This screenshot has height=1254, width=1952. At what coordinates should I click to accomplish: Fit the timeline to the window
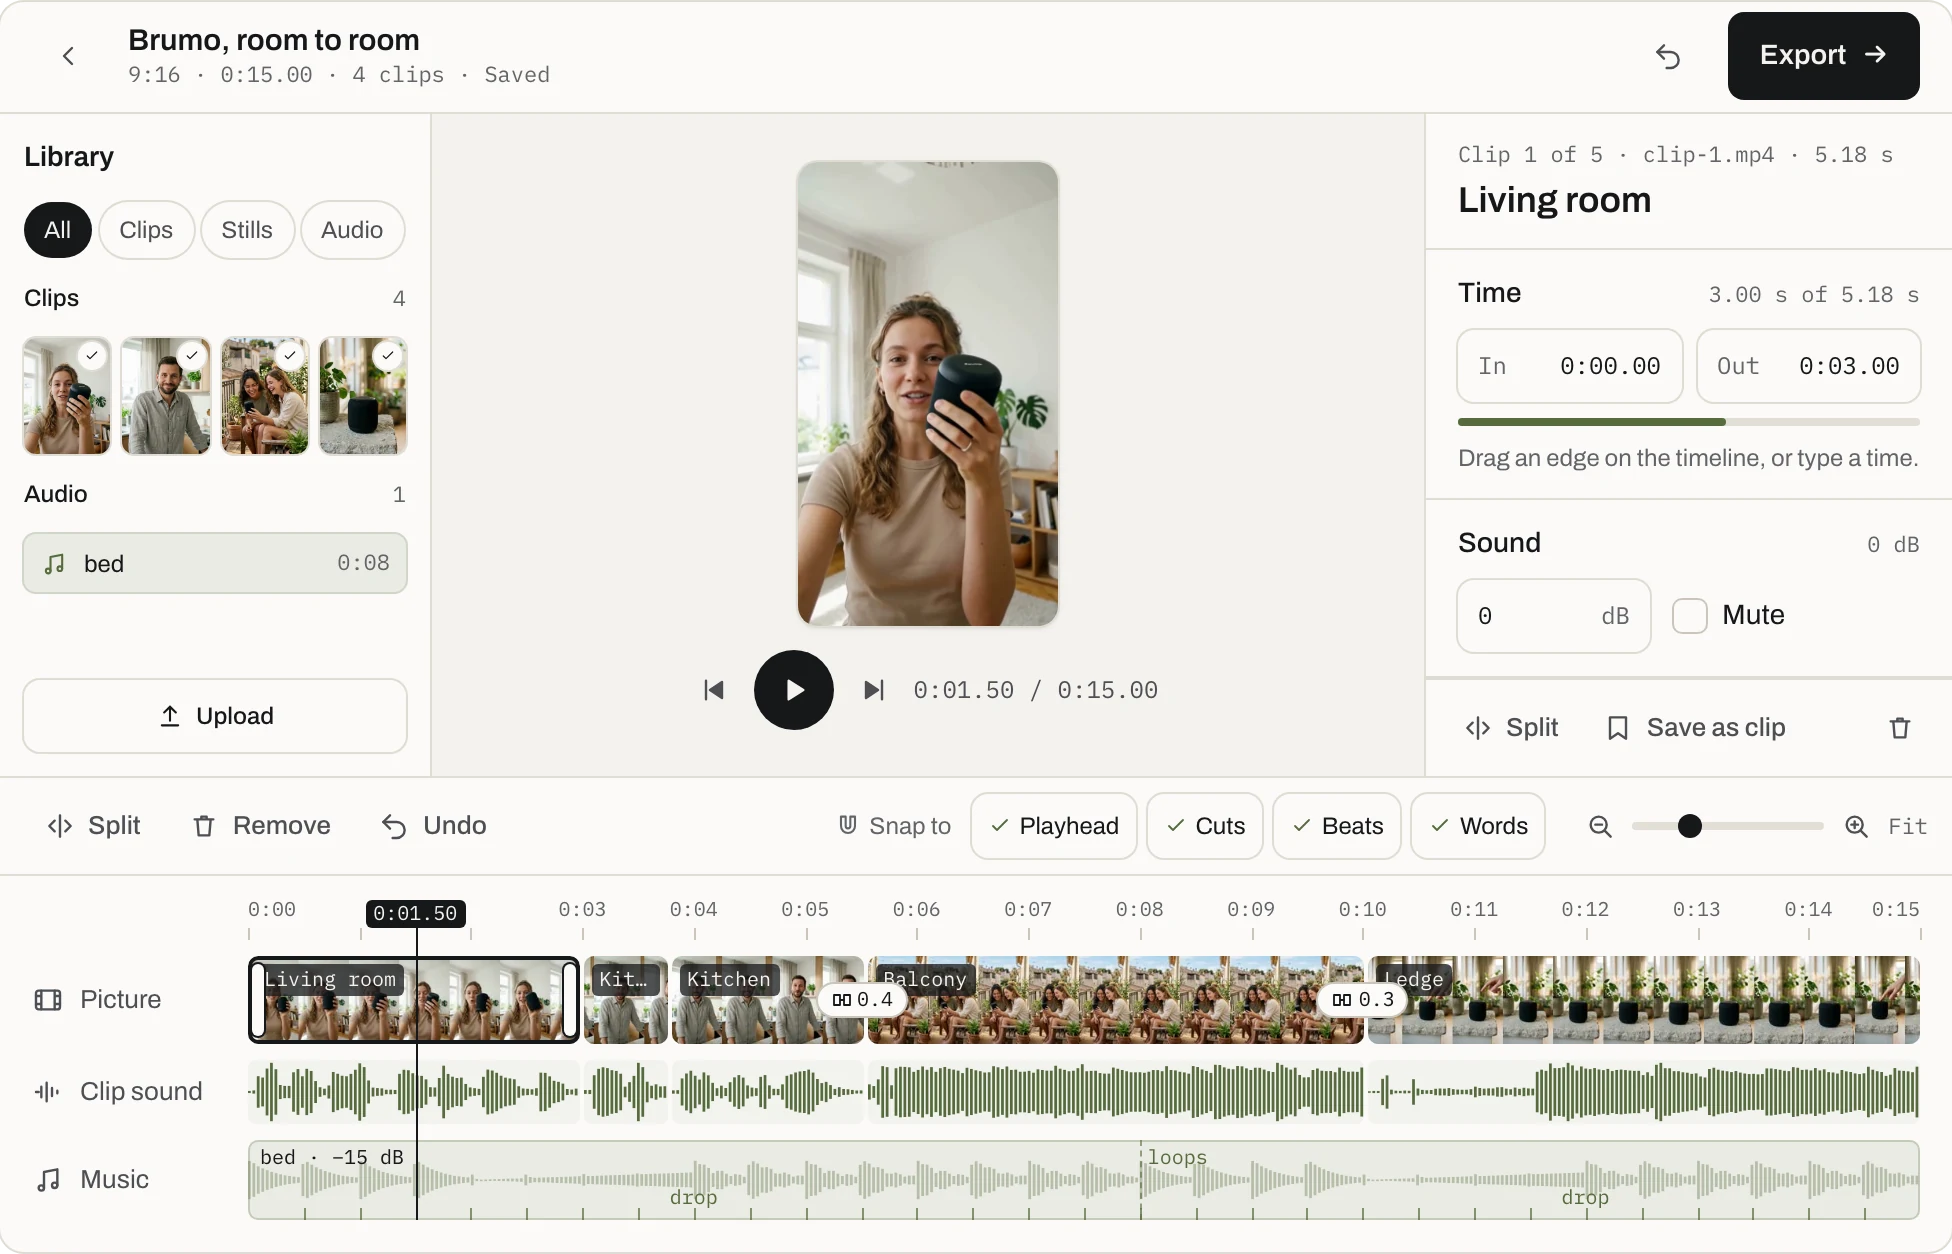[x=1907, y=826]
